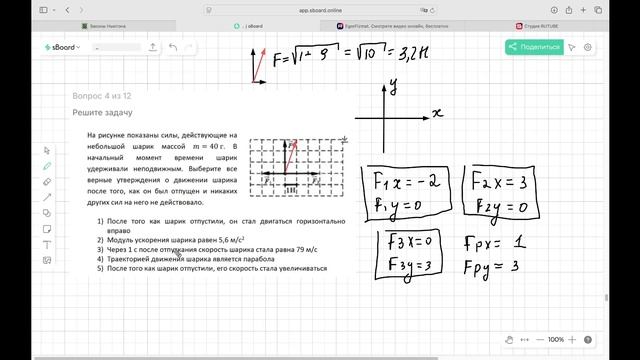
Task: Zoom out with the minus button
Action: coord(540,340)
